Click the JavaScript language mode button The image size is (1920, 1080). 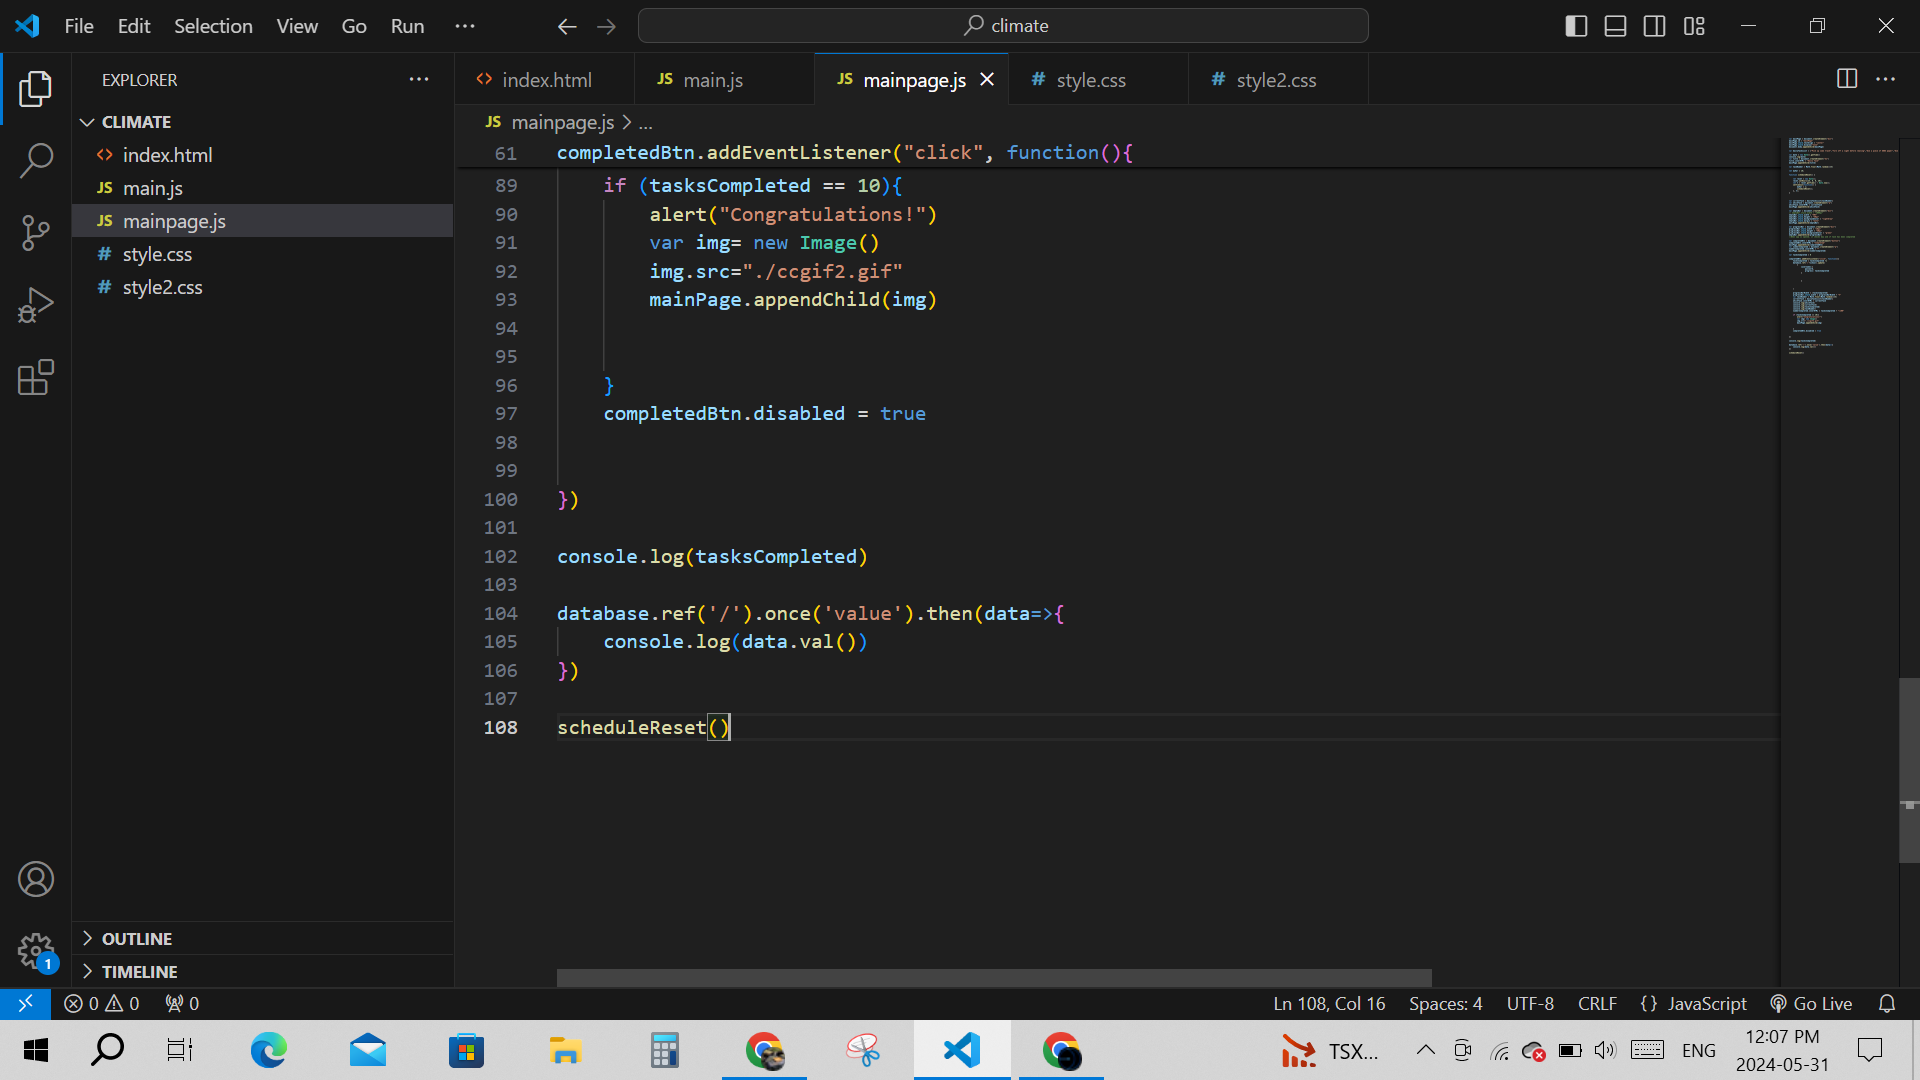(1694, 1003)
